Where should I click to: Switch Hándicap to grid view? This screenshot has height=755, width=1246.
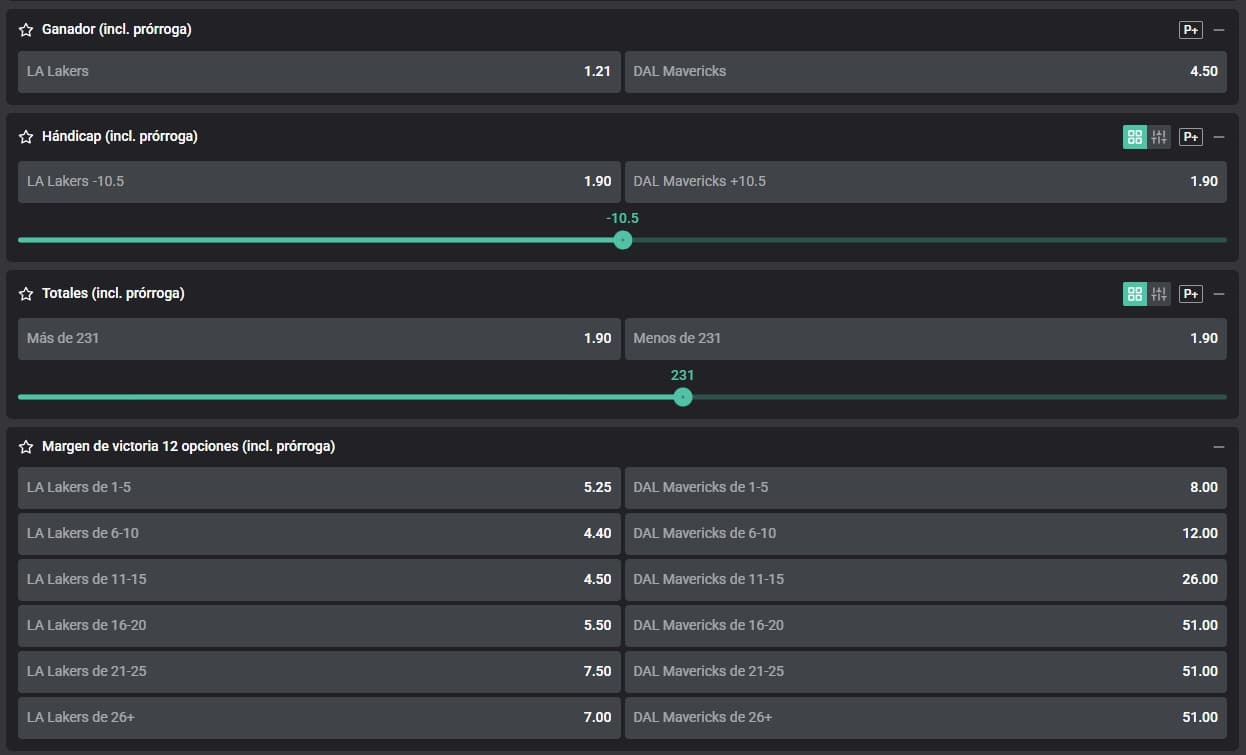tap(1134, 137)
